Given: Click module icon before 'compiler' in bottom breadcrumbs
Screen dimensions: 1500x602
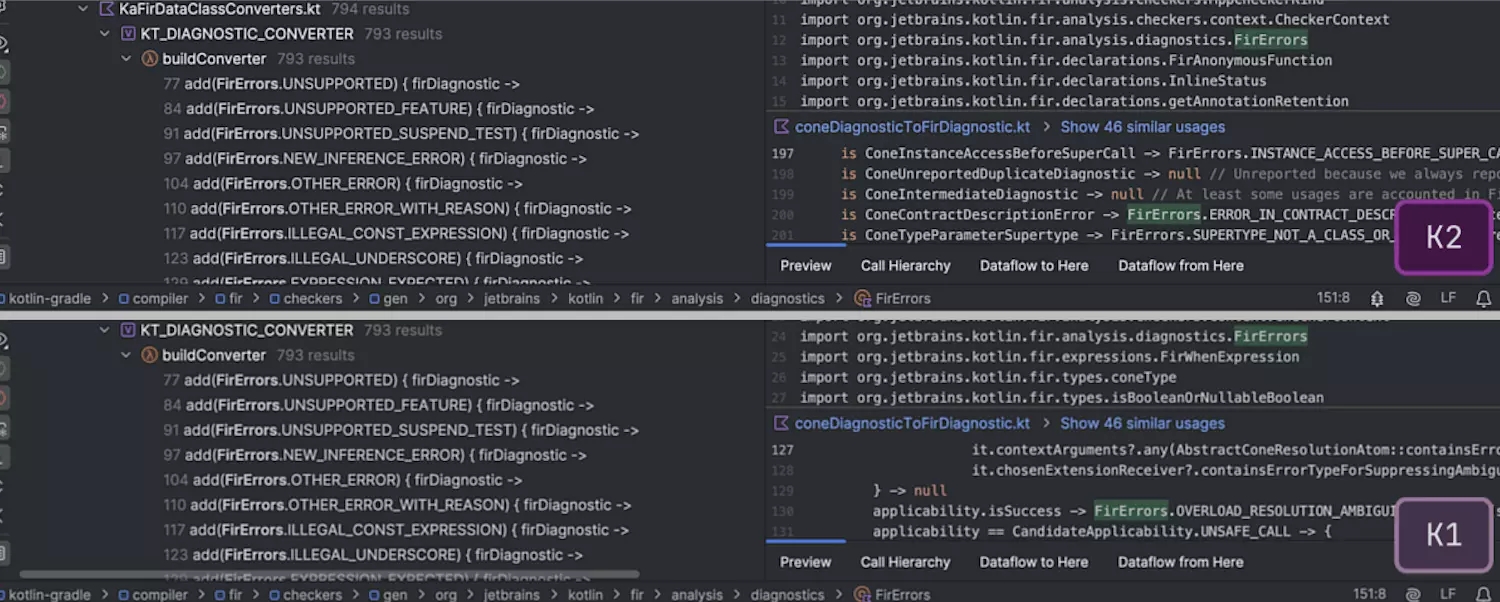Looking at the screenshot, I should (x=124, y=595).
